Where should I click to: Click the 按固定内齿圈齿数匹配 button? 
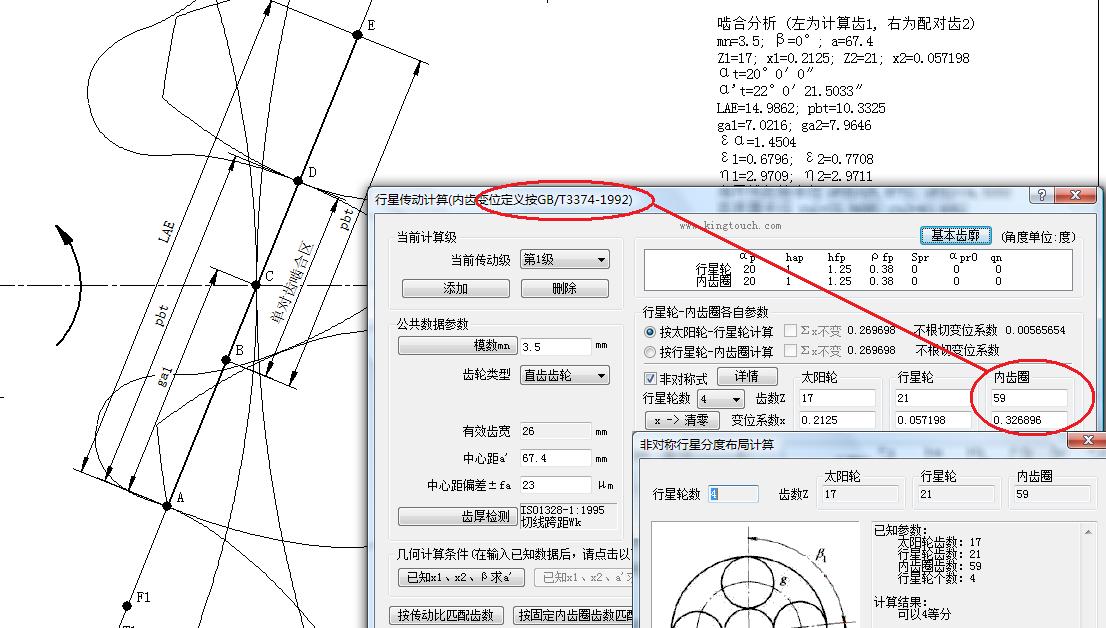[x=574, y=615]
